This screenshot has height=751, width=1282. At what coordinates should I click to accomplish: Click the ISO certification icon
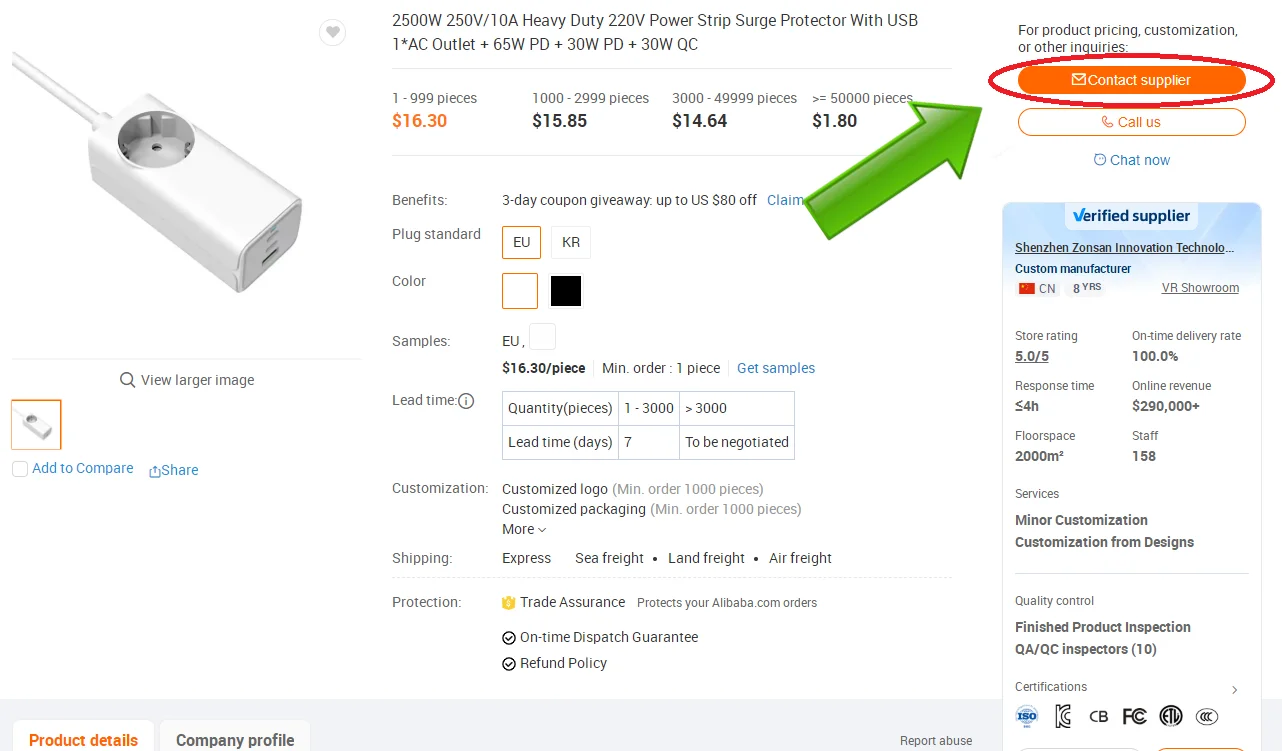(x=1027, y=716)
